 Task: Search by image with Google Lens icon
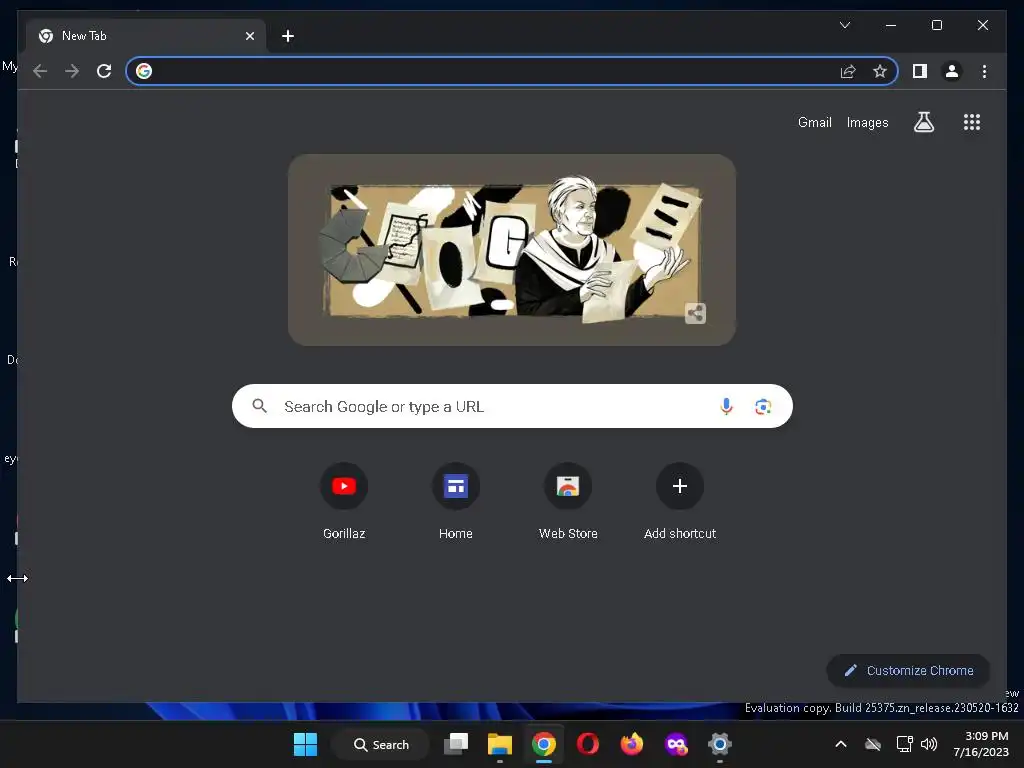763,406
